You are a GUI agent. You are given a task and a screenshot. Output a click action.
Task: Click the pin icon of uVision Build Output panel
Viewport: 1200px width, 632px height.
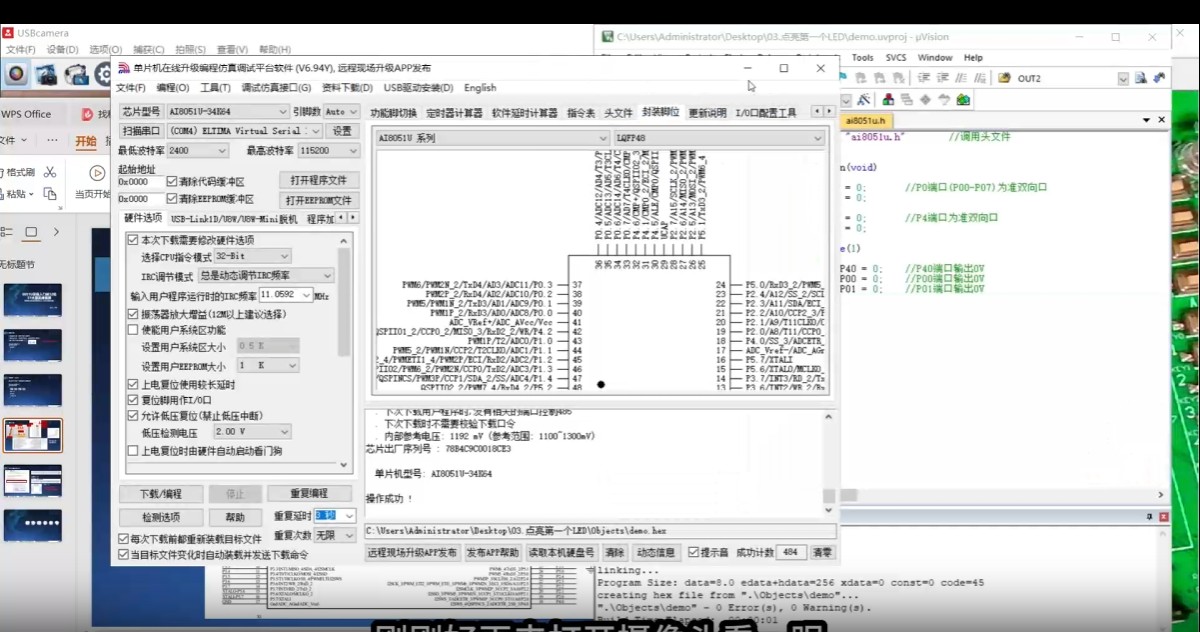tap(1149, 517)
